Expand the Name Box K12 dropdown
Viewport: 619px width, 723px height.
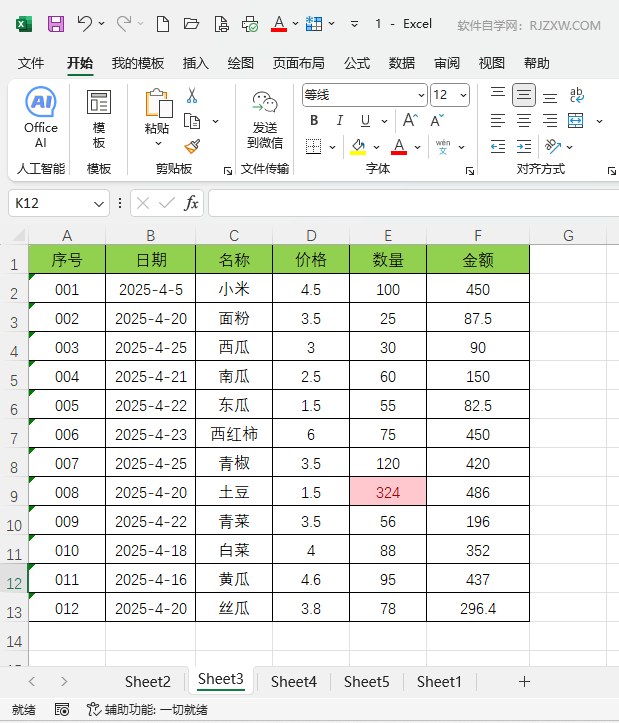point(98,203)
